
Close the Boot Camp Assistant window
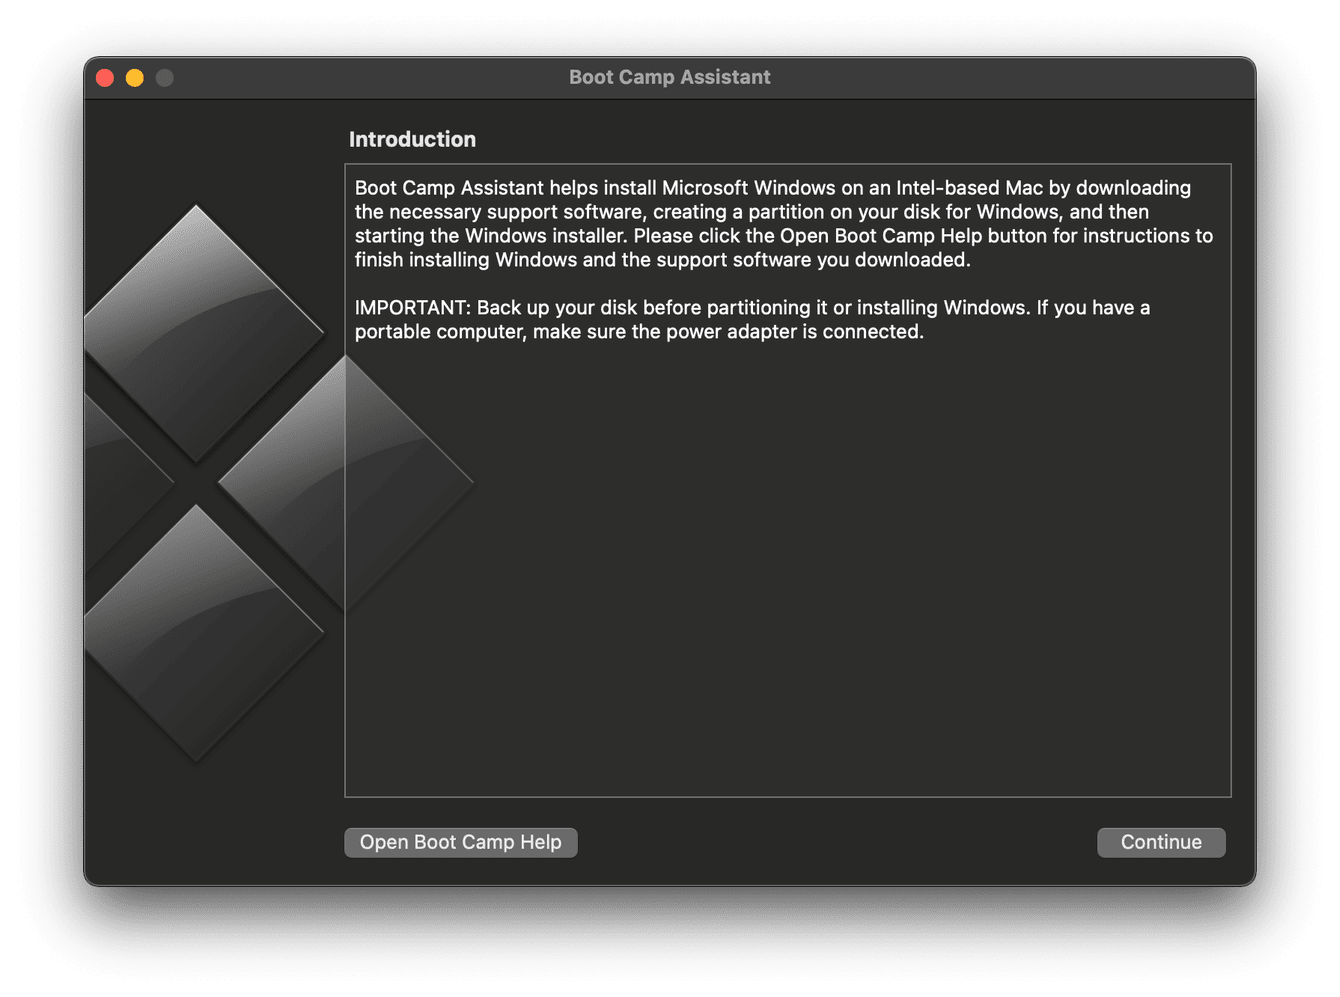pos(105,78)
